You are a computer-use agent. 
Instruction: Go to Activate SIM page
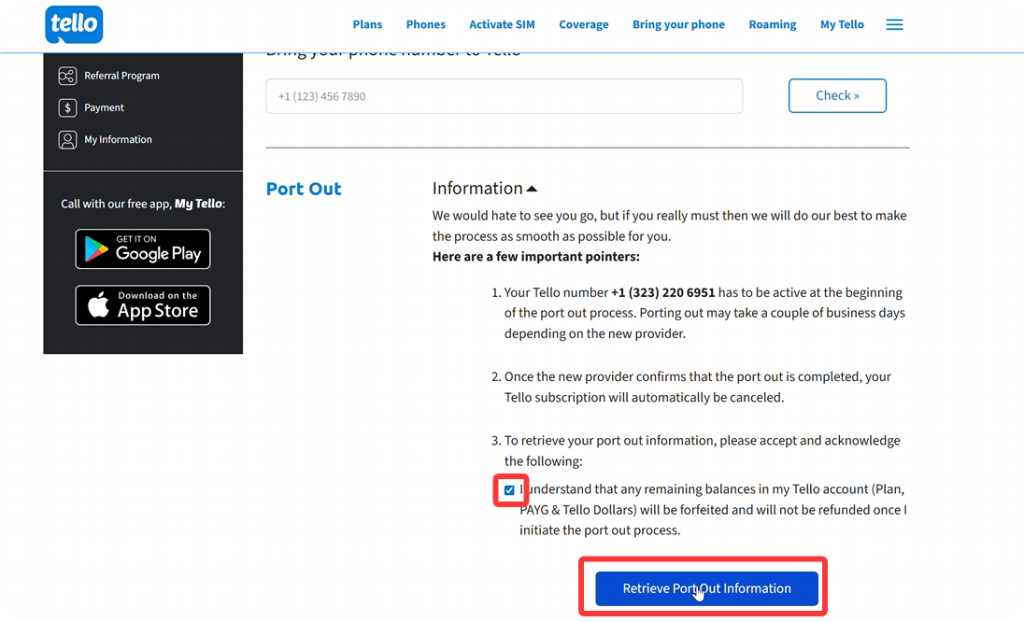[x=502, y=25]
